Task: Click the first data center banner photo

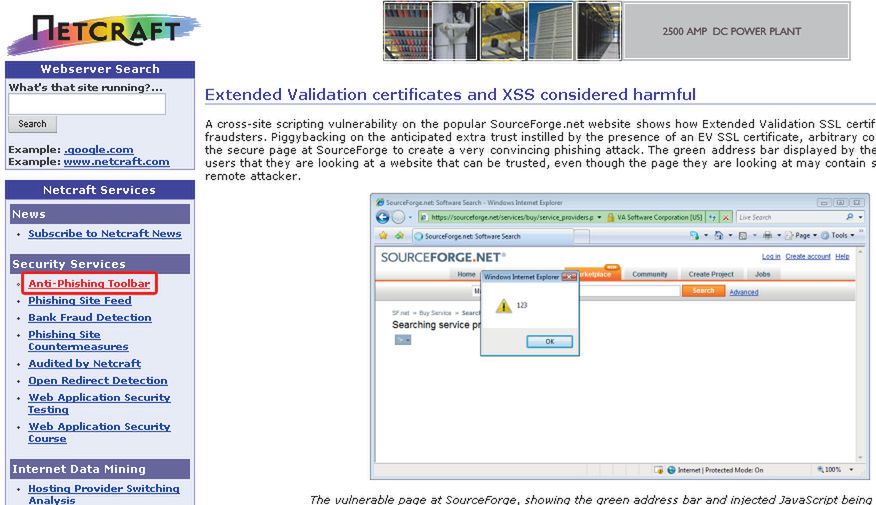Action: [x=407, y=31]
